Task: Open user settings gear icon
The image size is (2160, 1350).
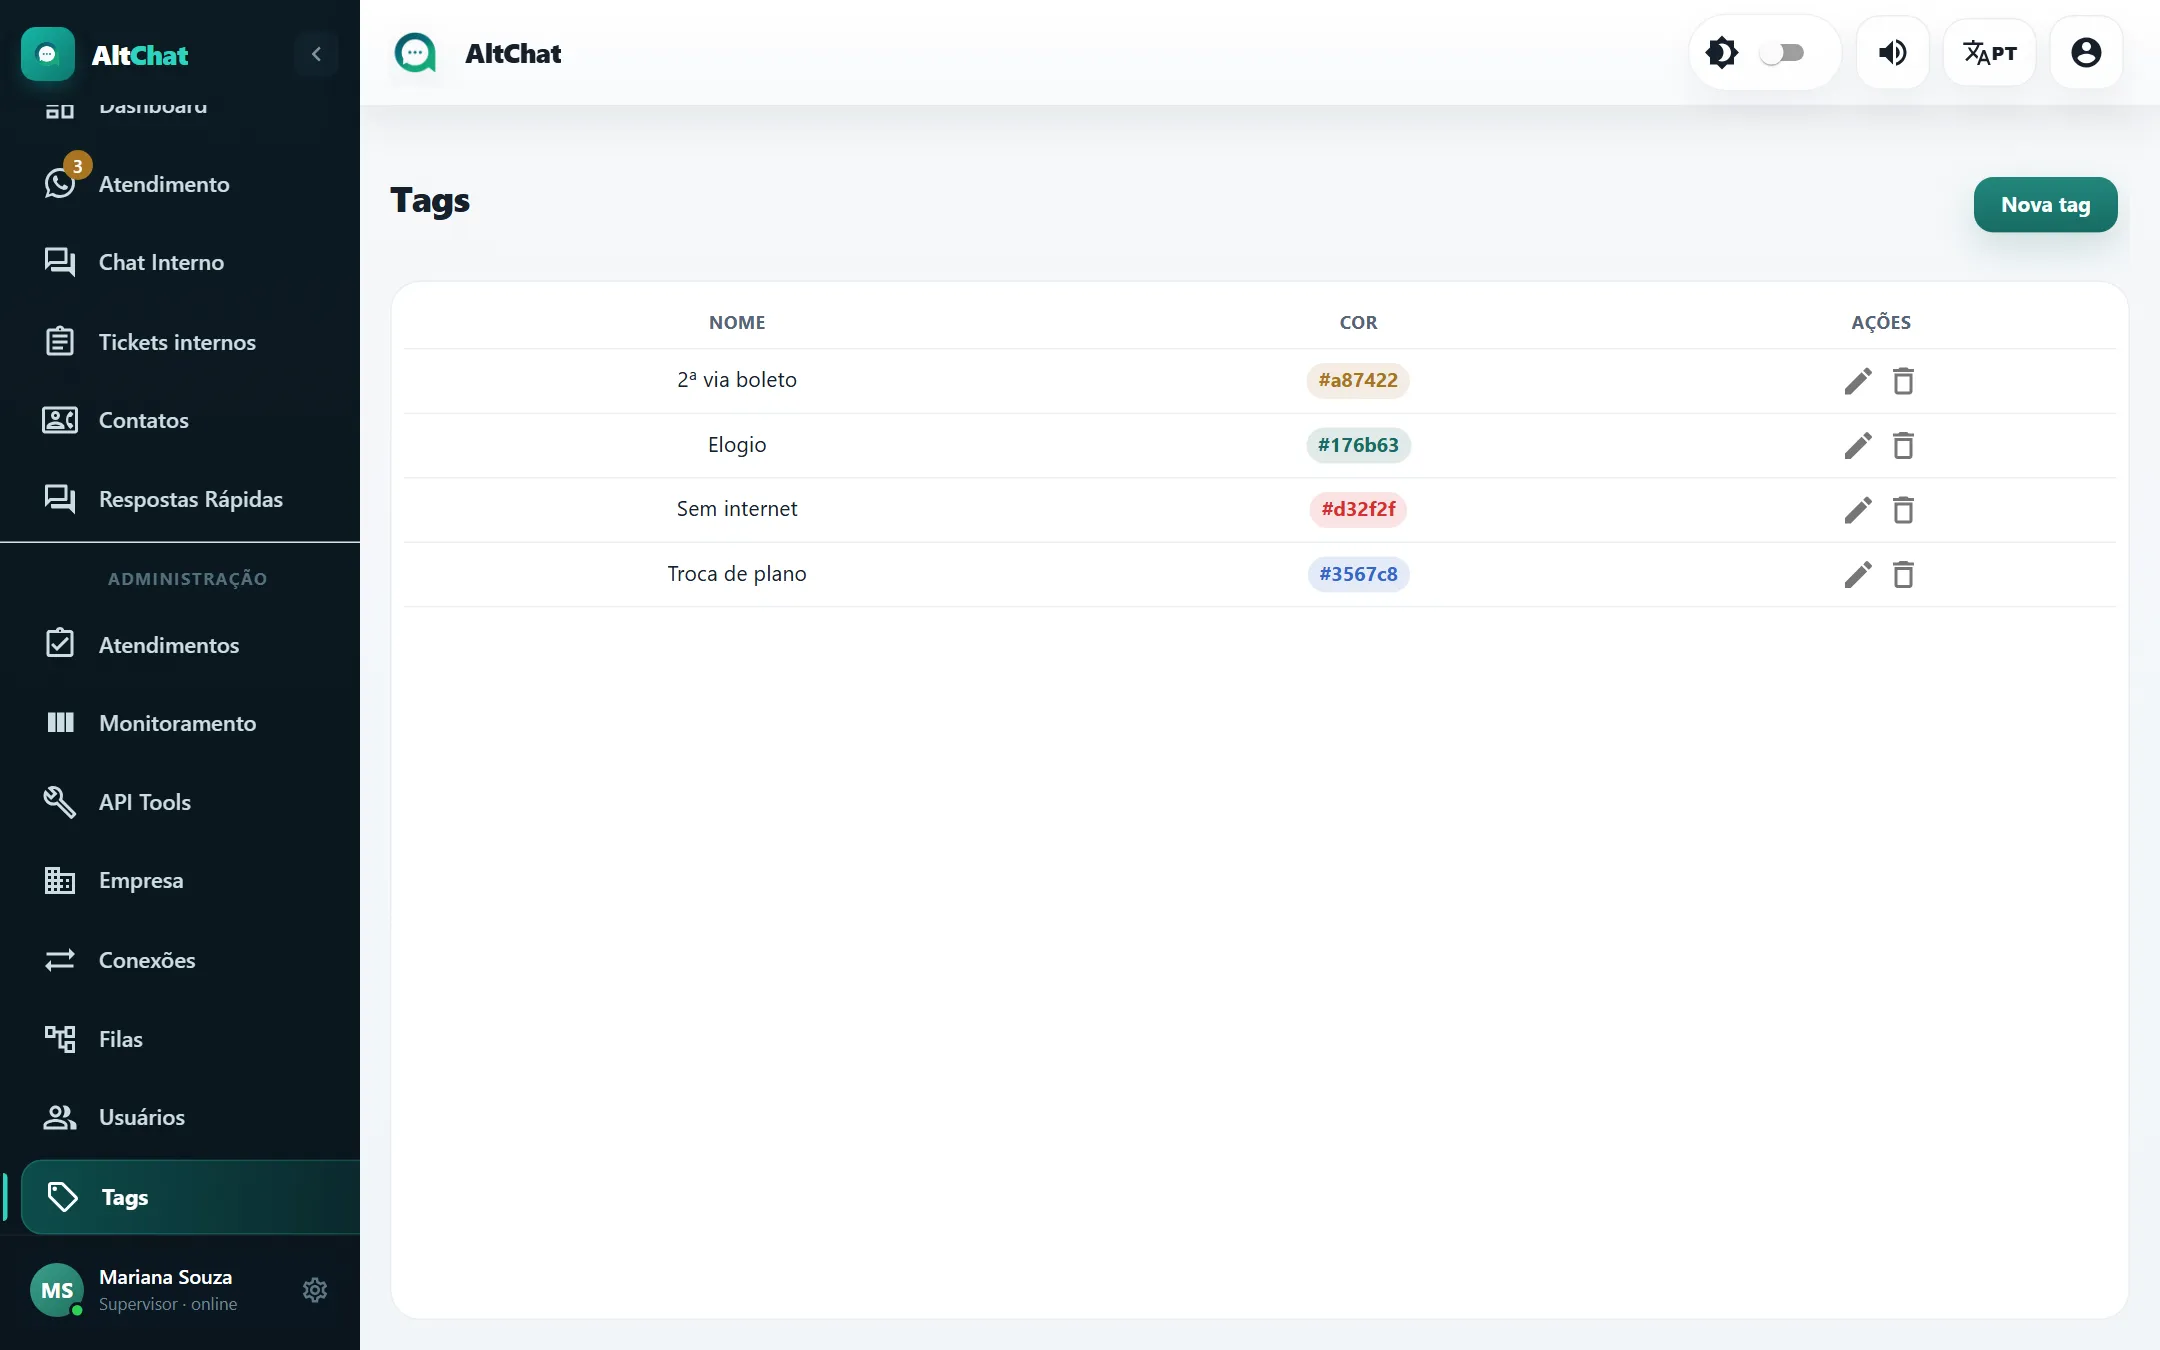Action: (315, 1290)
